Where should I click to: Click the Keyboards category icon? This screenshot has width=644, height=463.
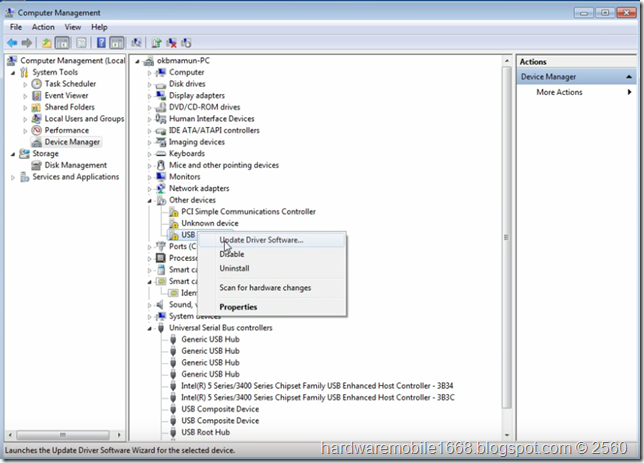point(161,154)
